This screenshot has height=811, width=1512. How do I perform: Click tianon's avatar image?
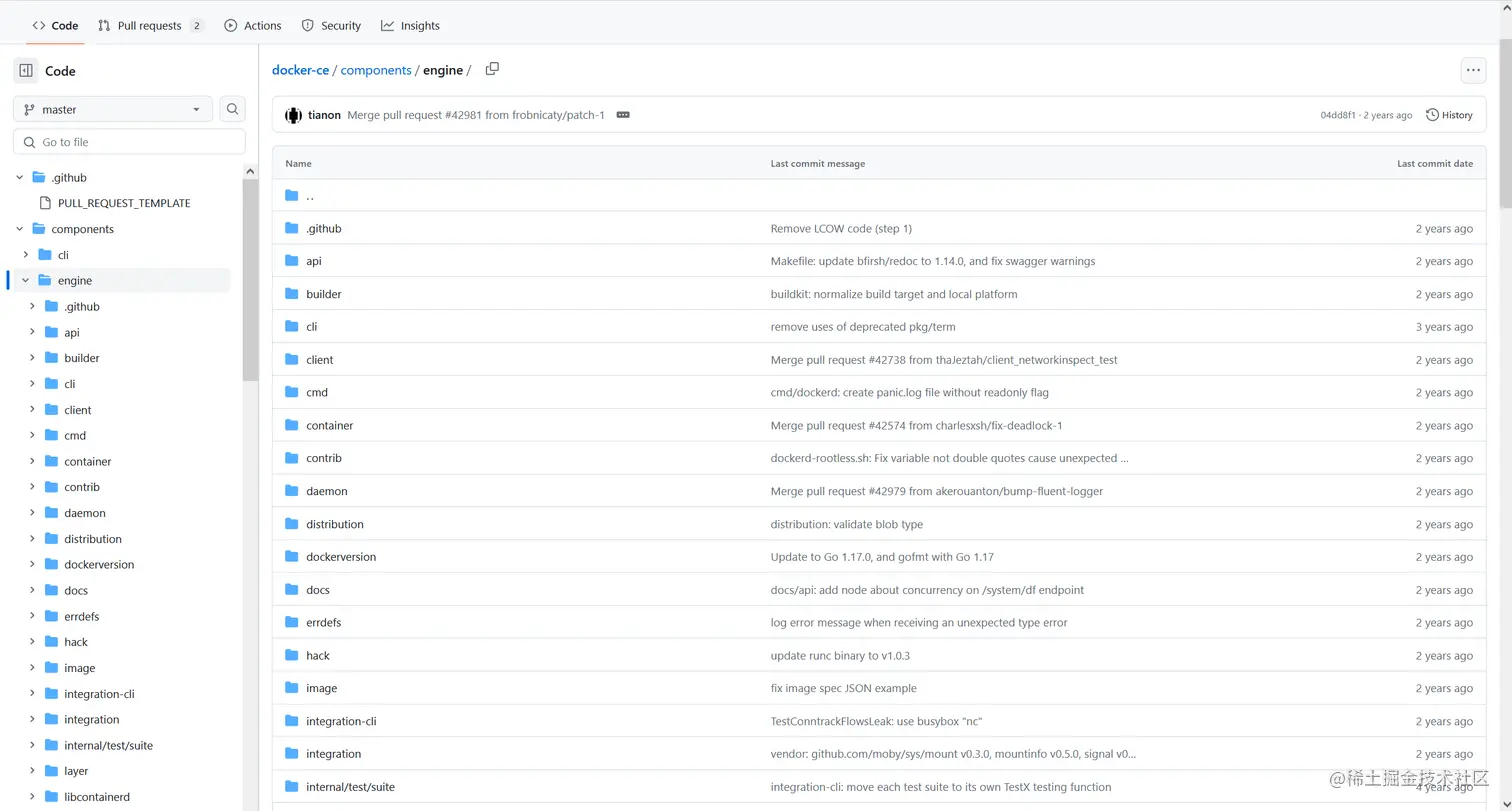point(293,115)
